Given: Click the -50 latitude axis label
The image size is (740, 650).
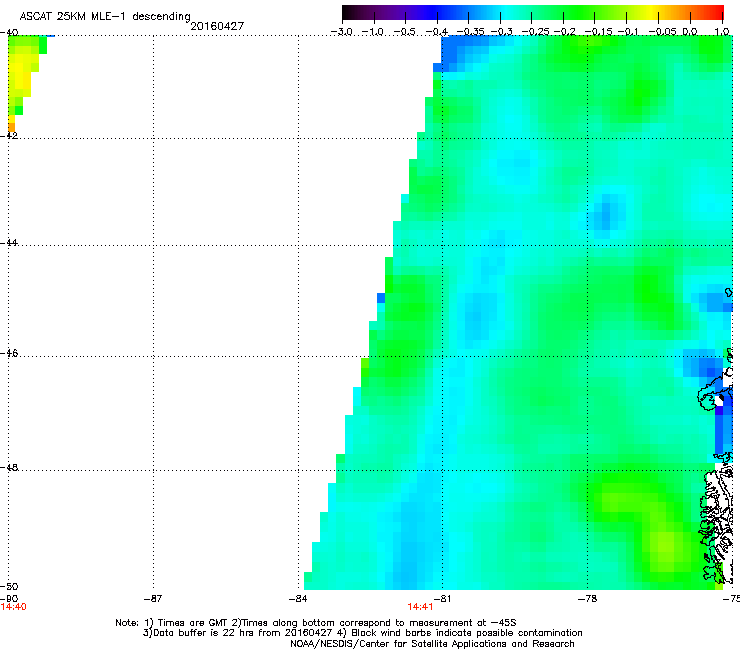Looking at the screenshot, I should pyautogui.click(x=9, y=586).
